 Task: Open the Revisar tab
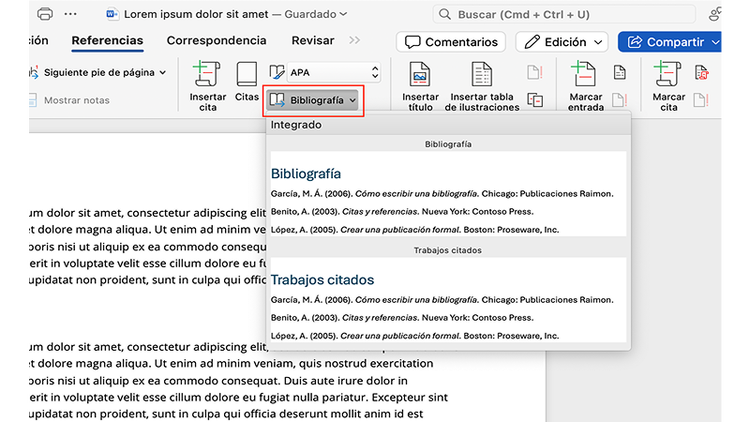click(x=313, y=41)
